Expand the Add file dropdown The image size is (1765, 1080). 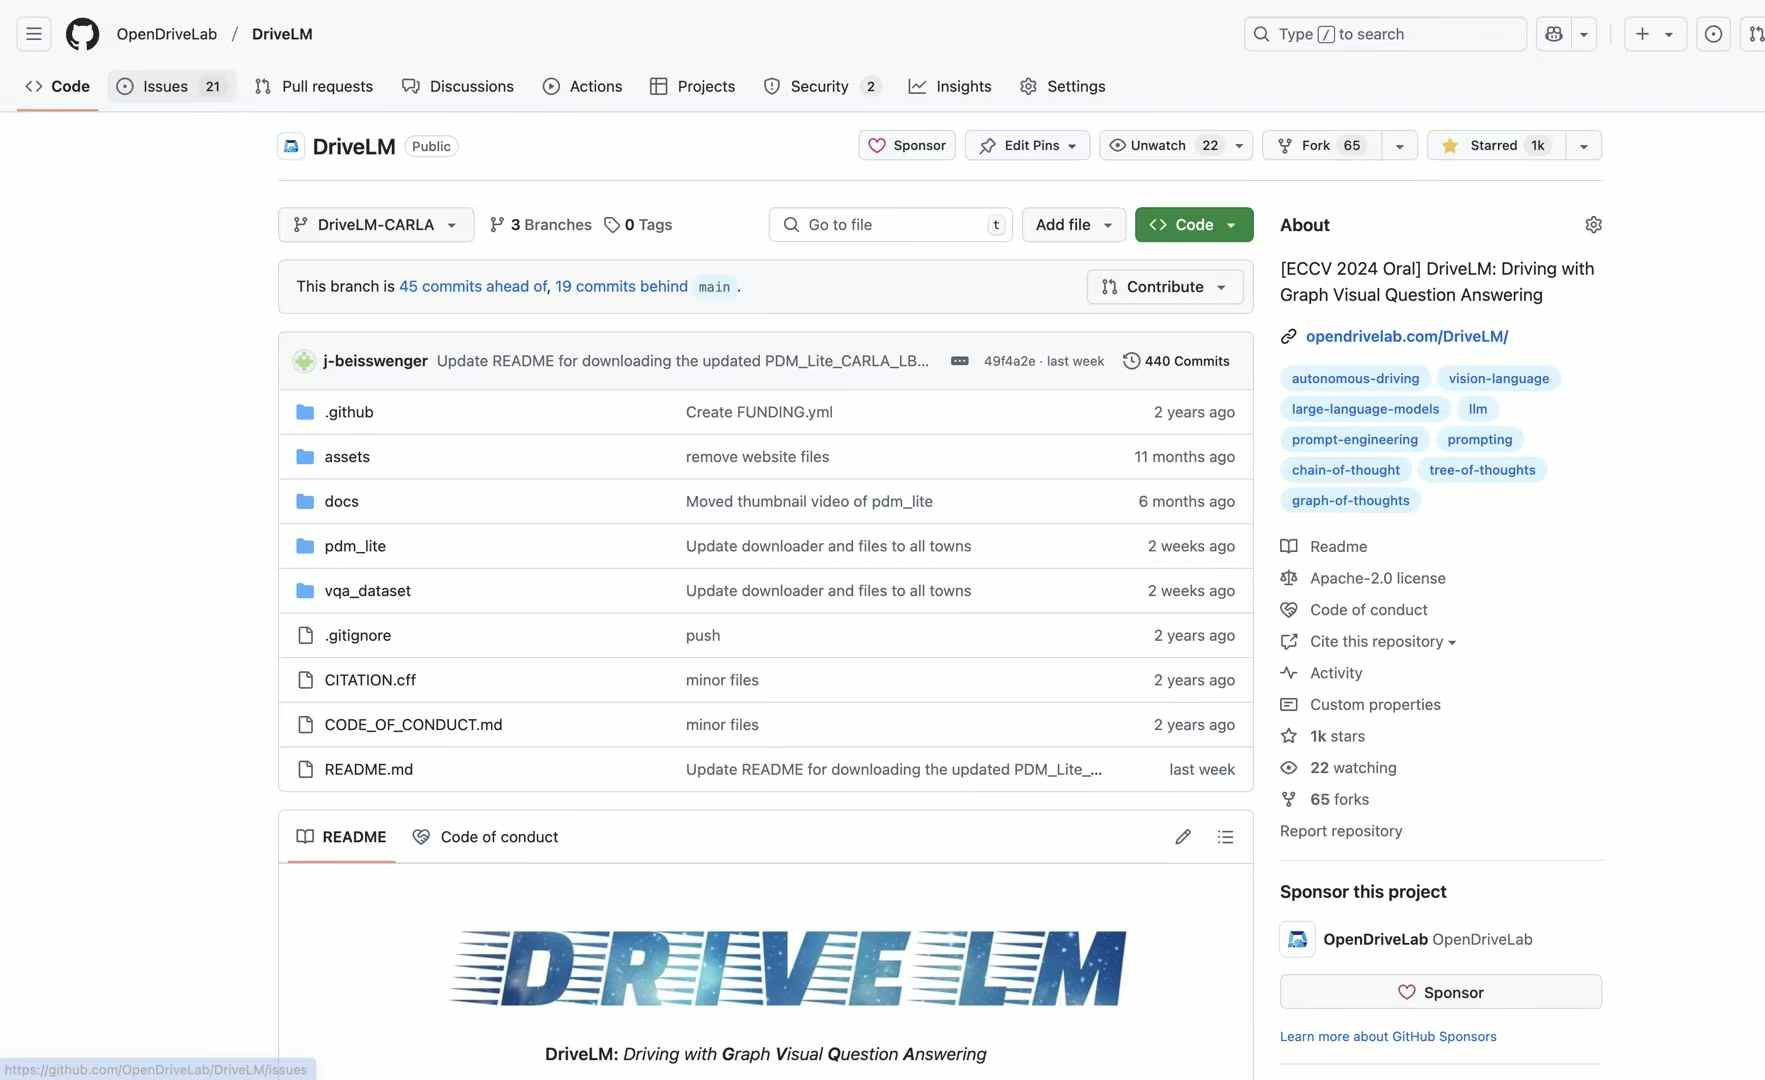1073,225
